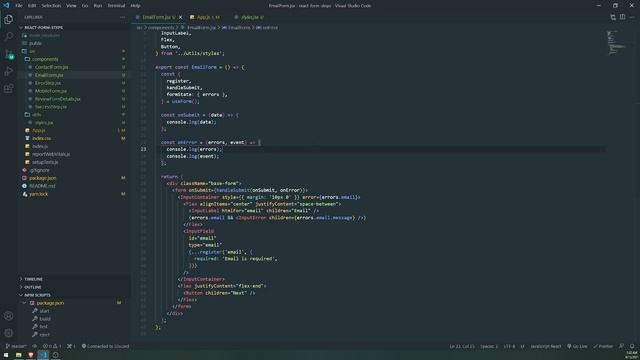Open the Source Control view
The height and width of the screenshot is (360, 640).
click(9, 54)
